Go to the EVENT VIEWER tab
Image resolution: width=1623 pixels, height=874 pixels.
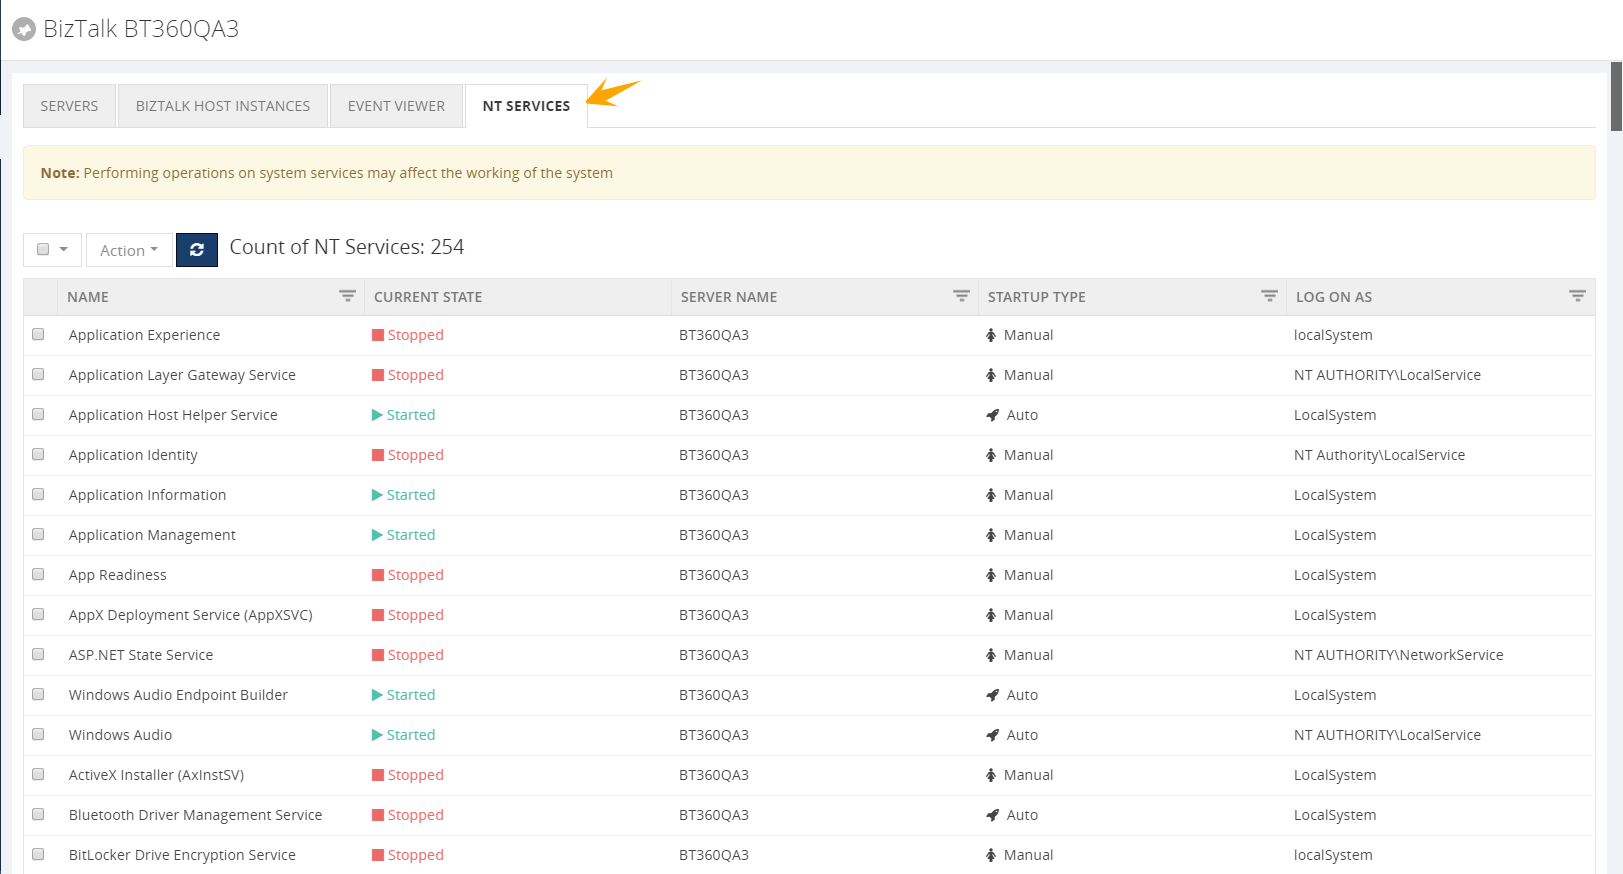396,106
